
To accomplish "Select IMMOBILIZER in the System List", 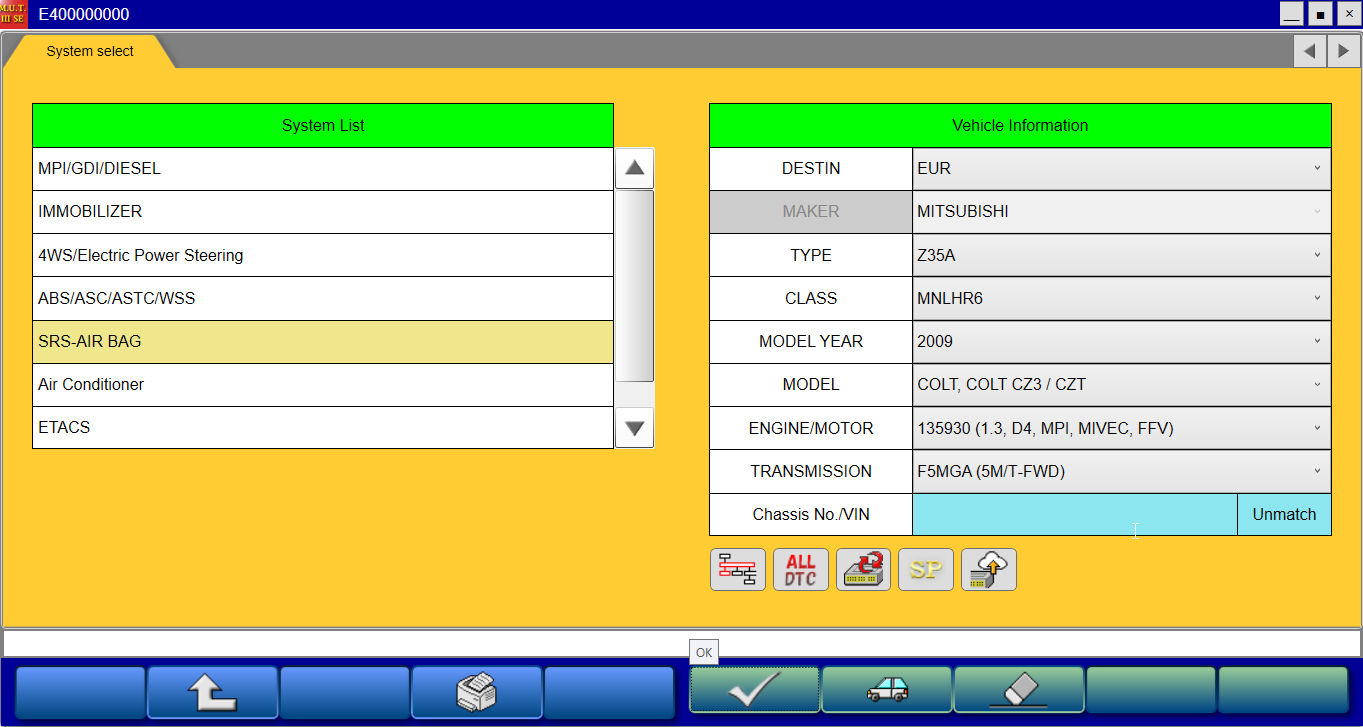I will point(322,212).
